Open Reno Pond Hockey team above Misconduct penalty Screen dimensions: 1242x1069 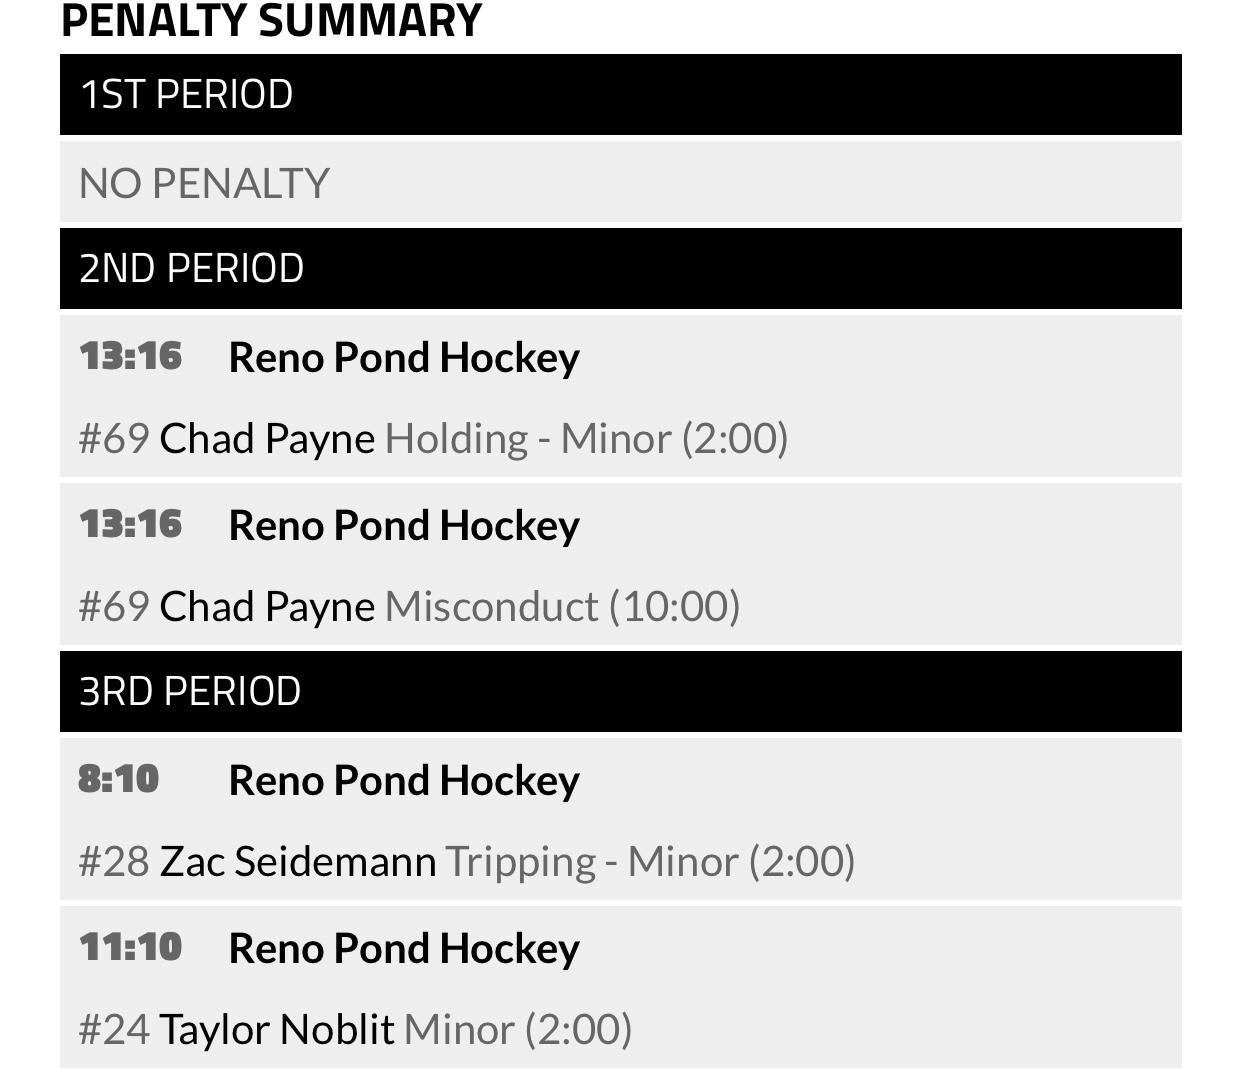coord(404,526)
